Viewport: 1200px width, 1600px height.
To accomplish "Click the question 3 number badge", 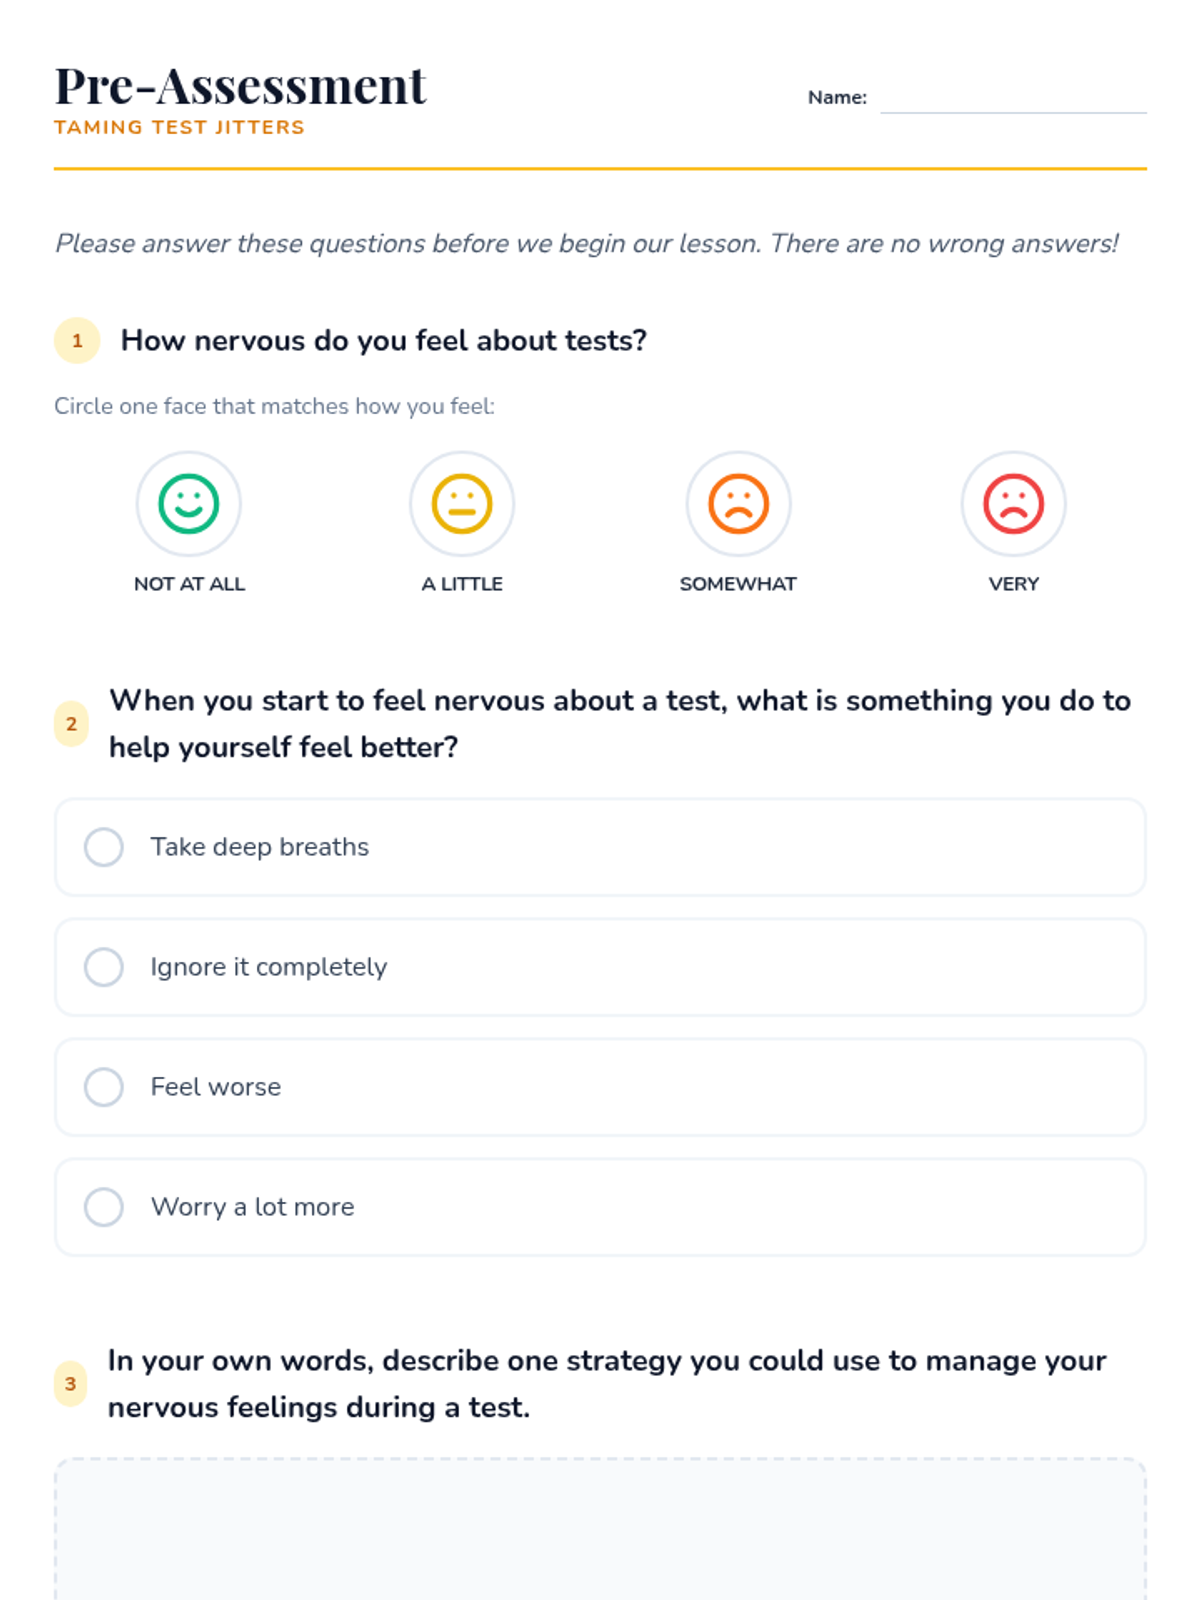I will tap(70, 1384).
